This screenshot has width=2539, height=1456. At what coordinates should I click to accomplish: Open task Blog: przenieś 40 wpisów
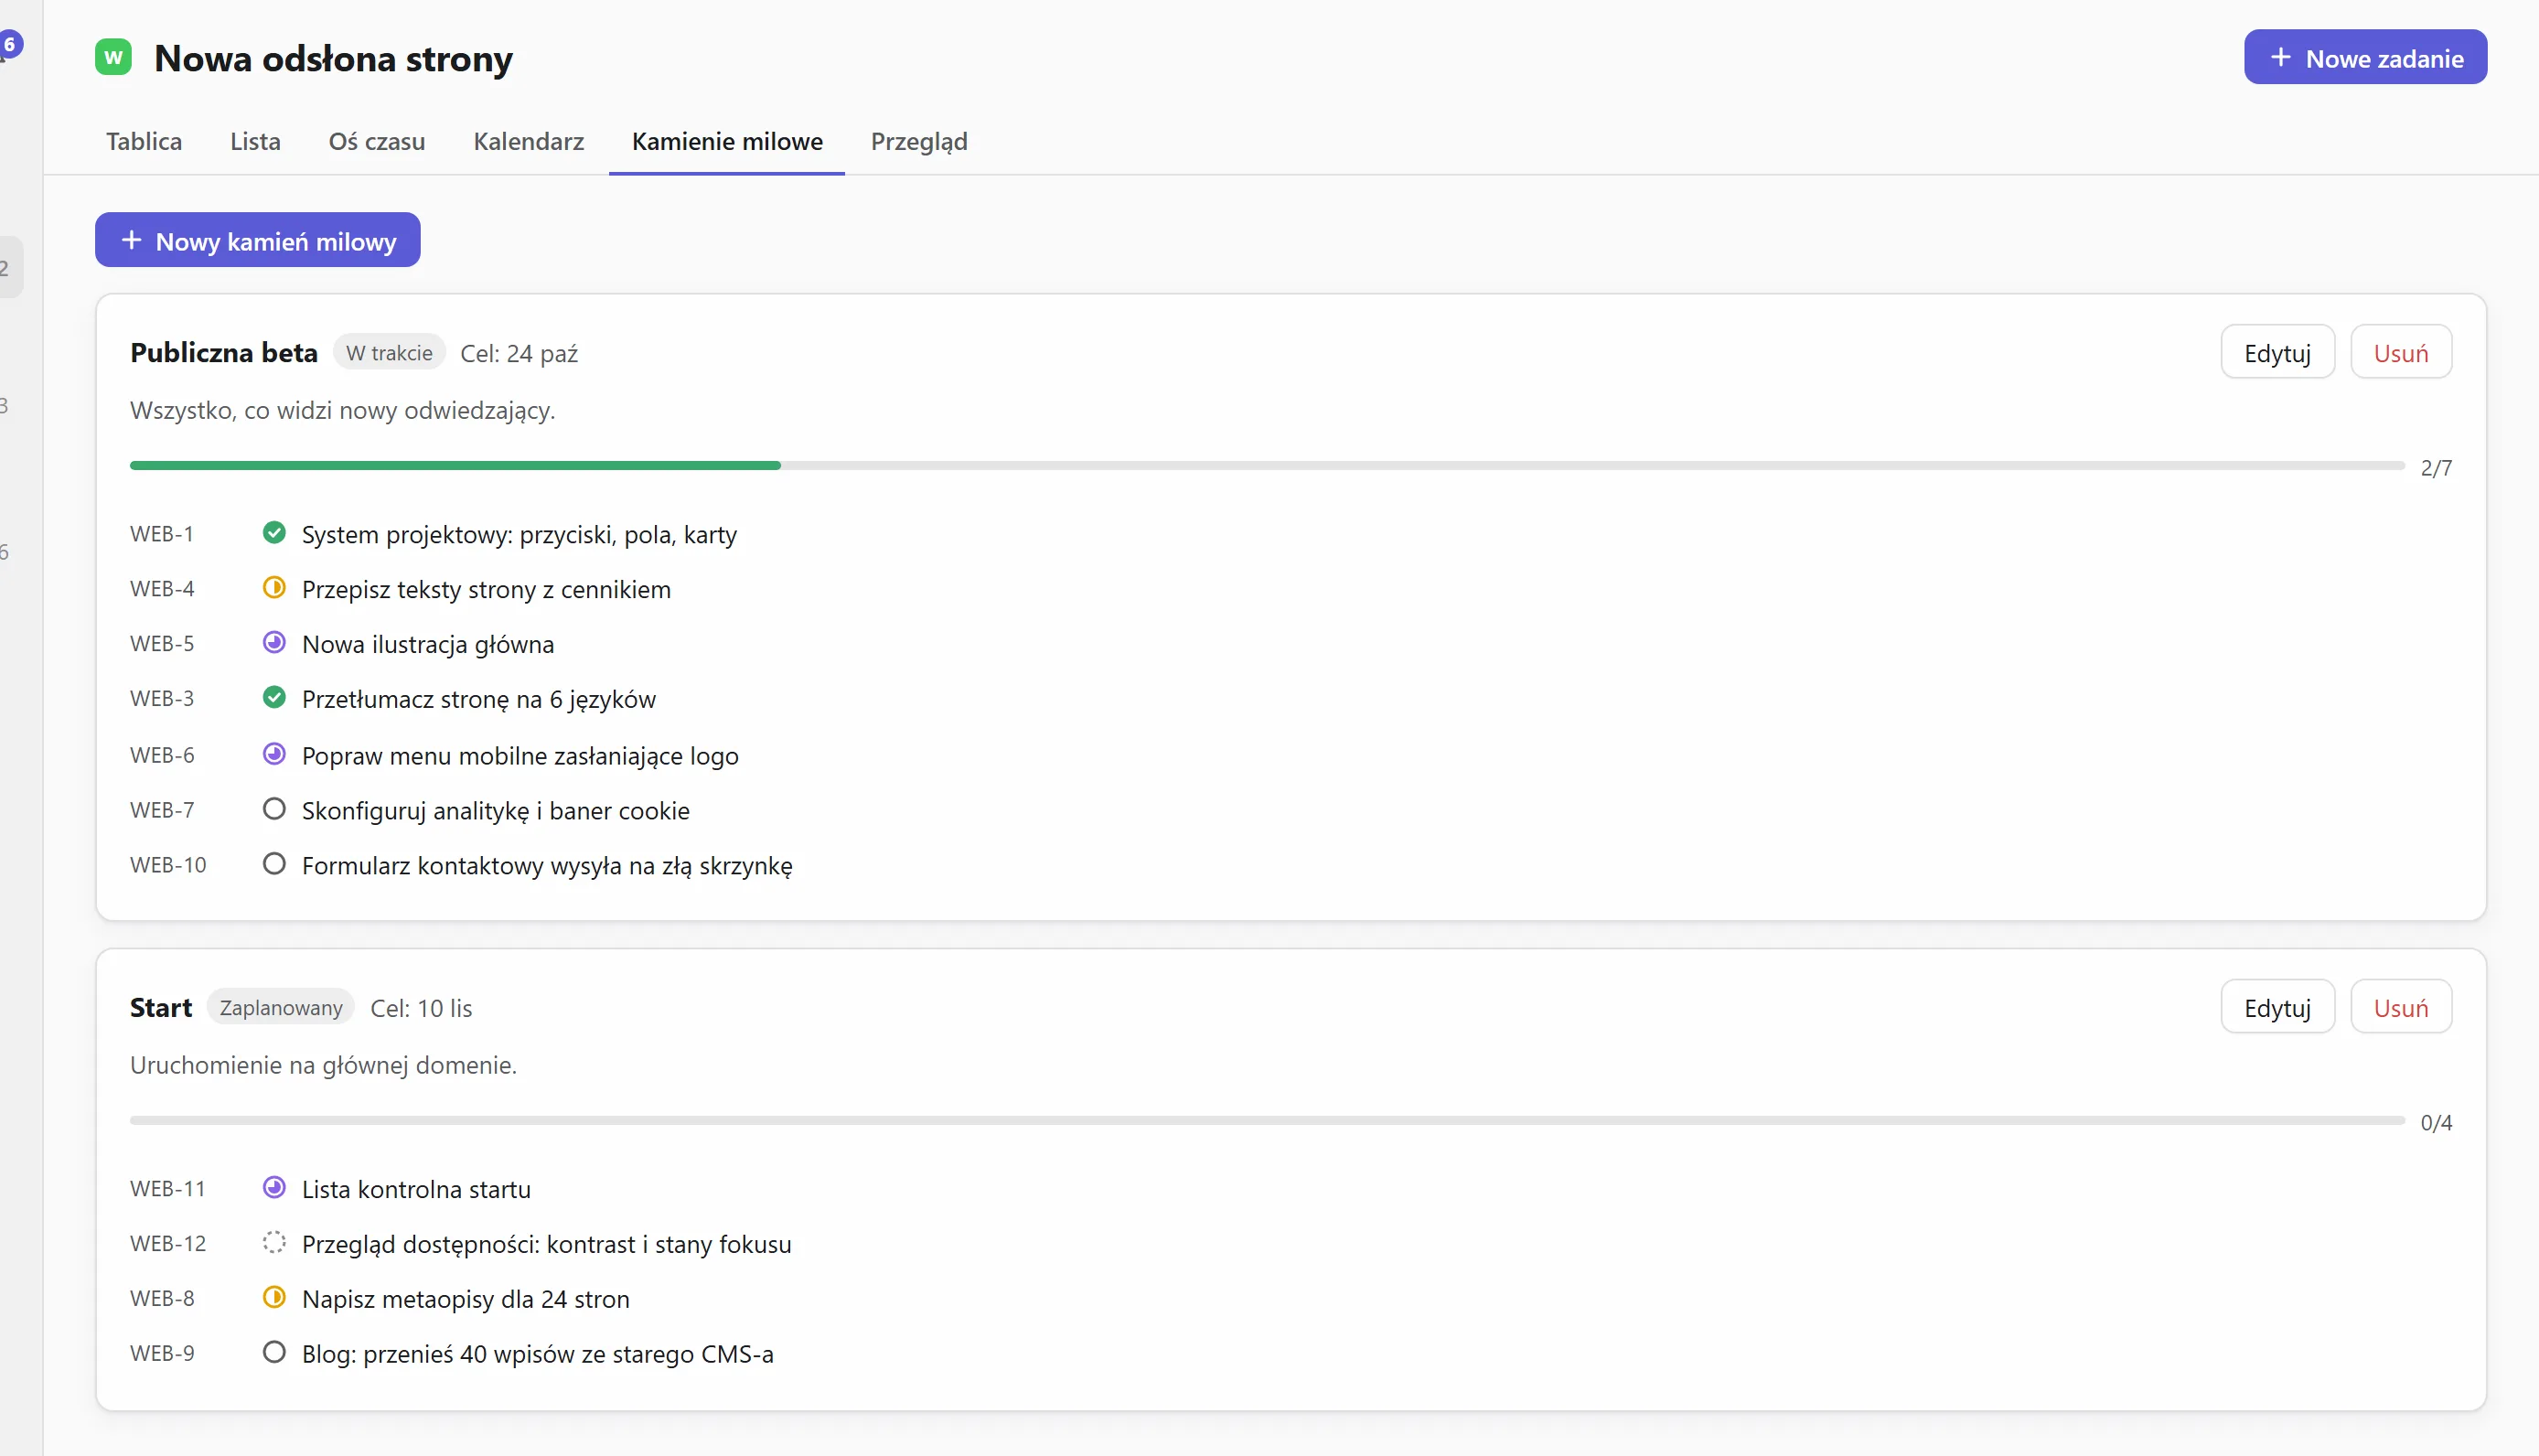pos(538,1355)
